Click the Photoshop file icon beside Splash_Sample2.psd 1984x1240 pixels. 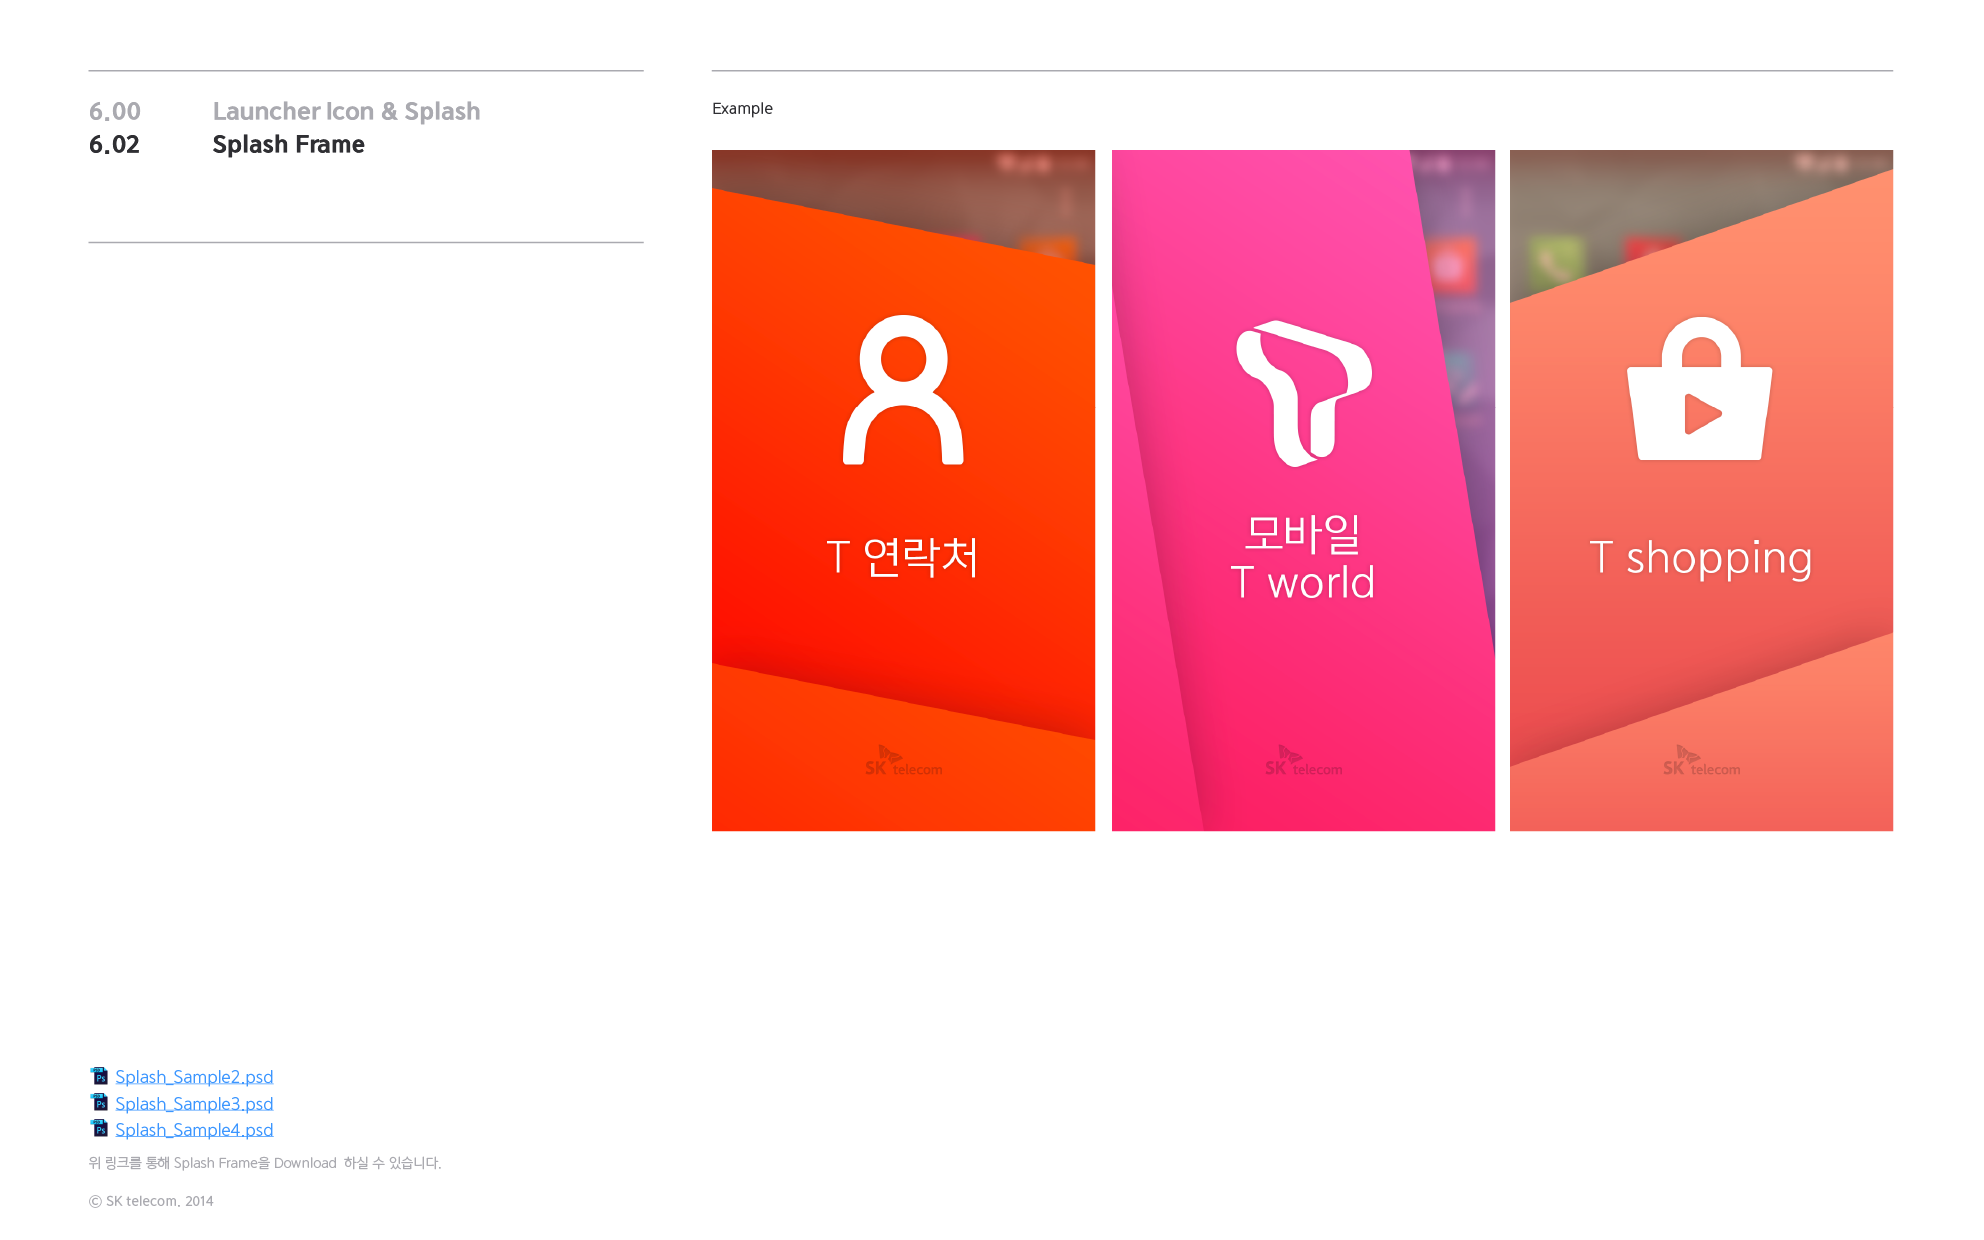[x=99, y=1076]
